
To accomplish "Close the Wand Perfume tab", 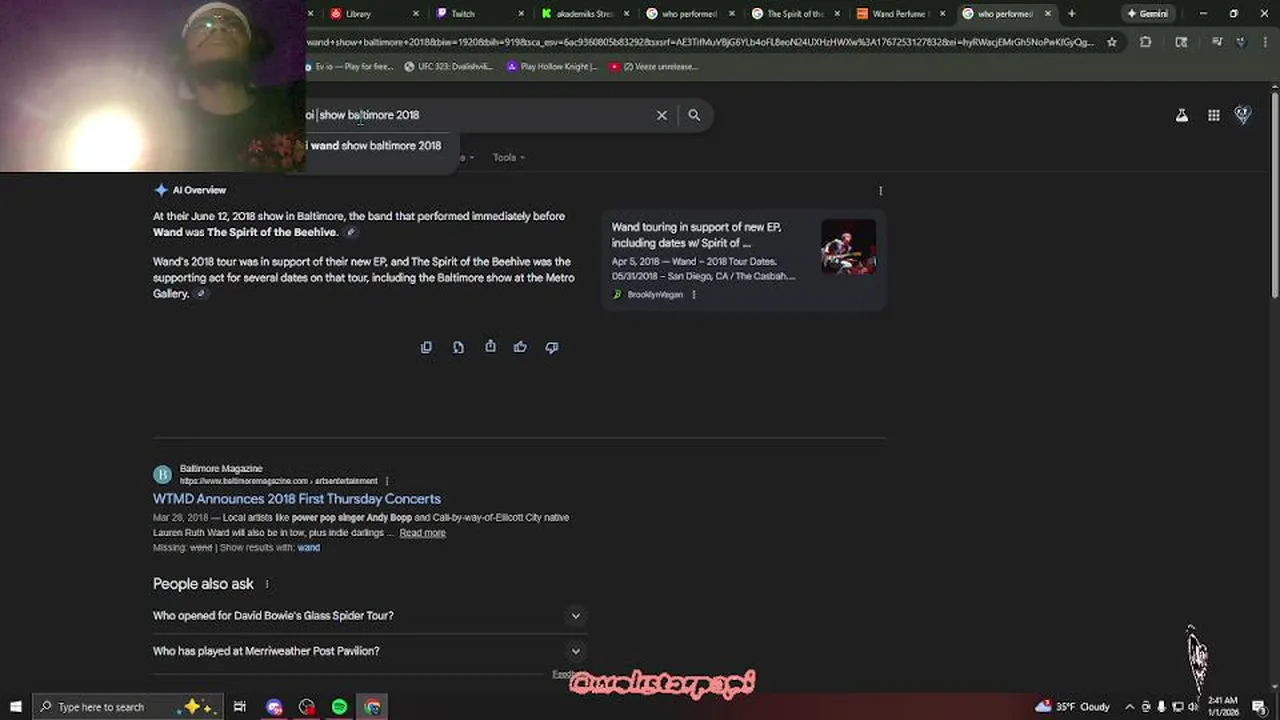I will click(942, 14).
